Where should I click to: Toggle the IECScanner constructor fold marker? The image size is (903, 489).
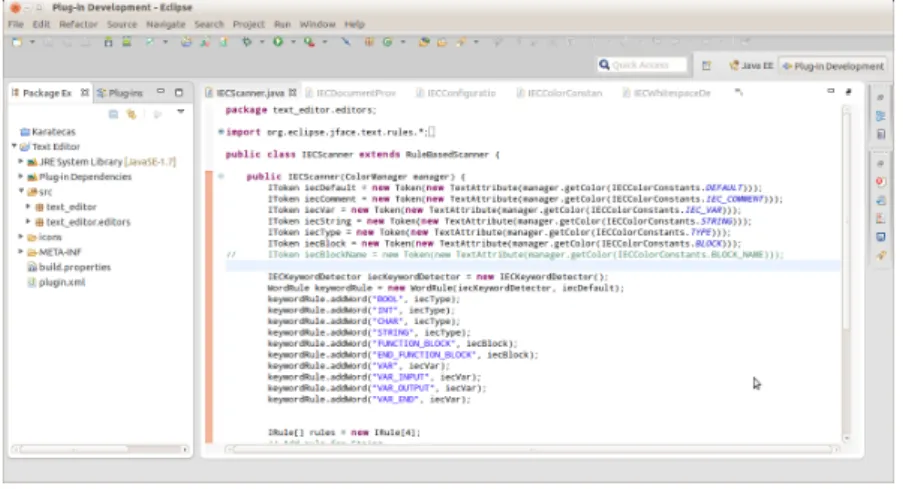coord(221,176)
